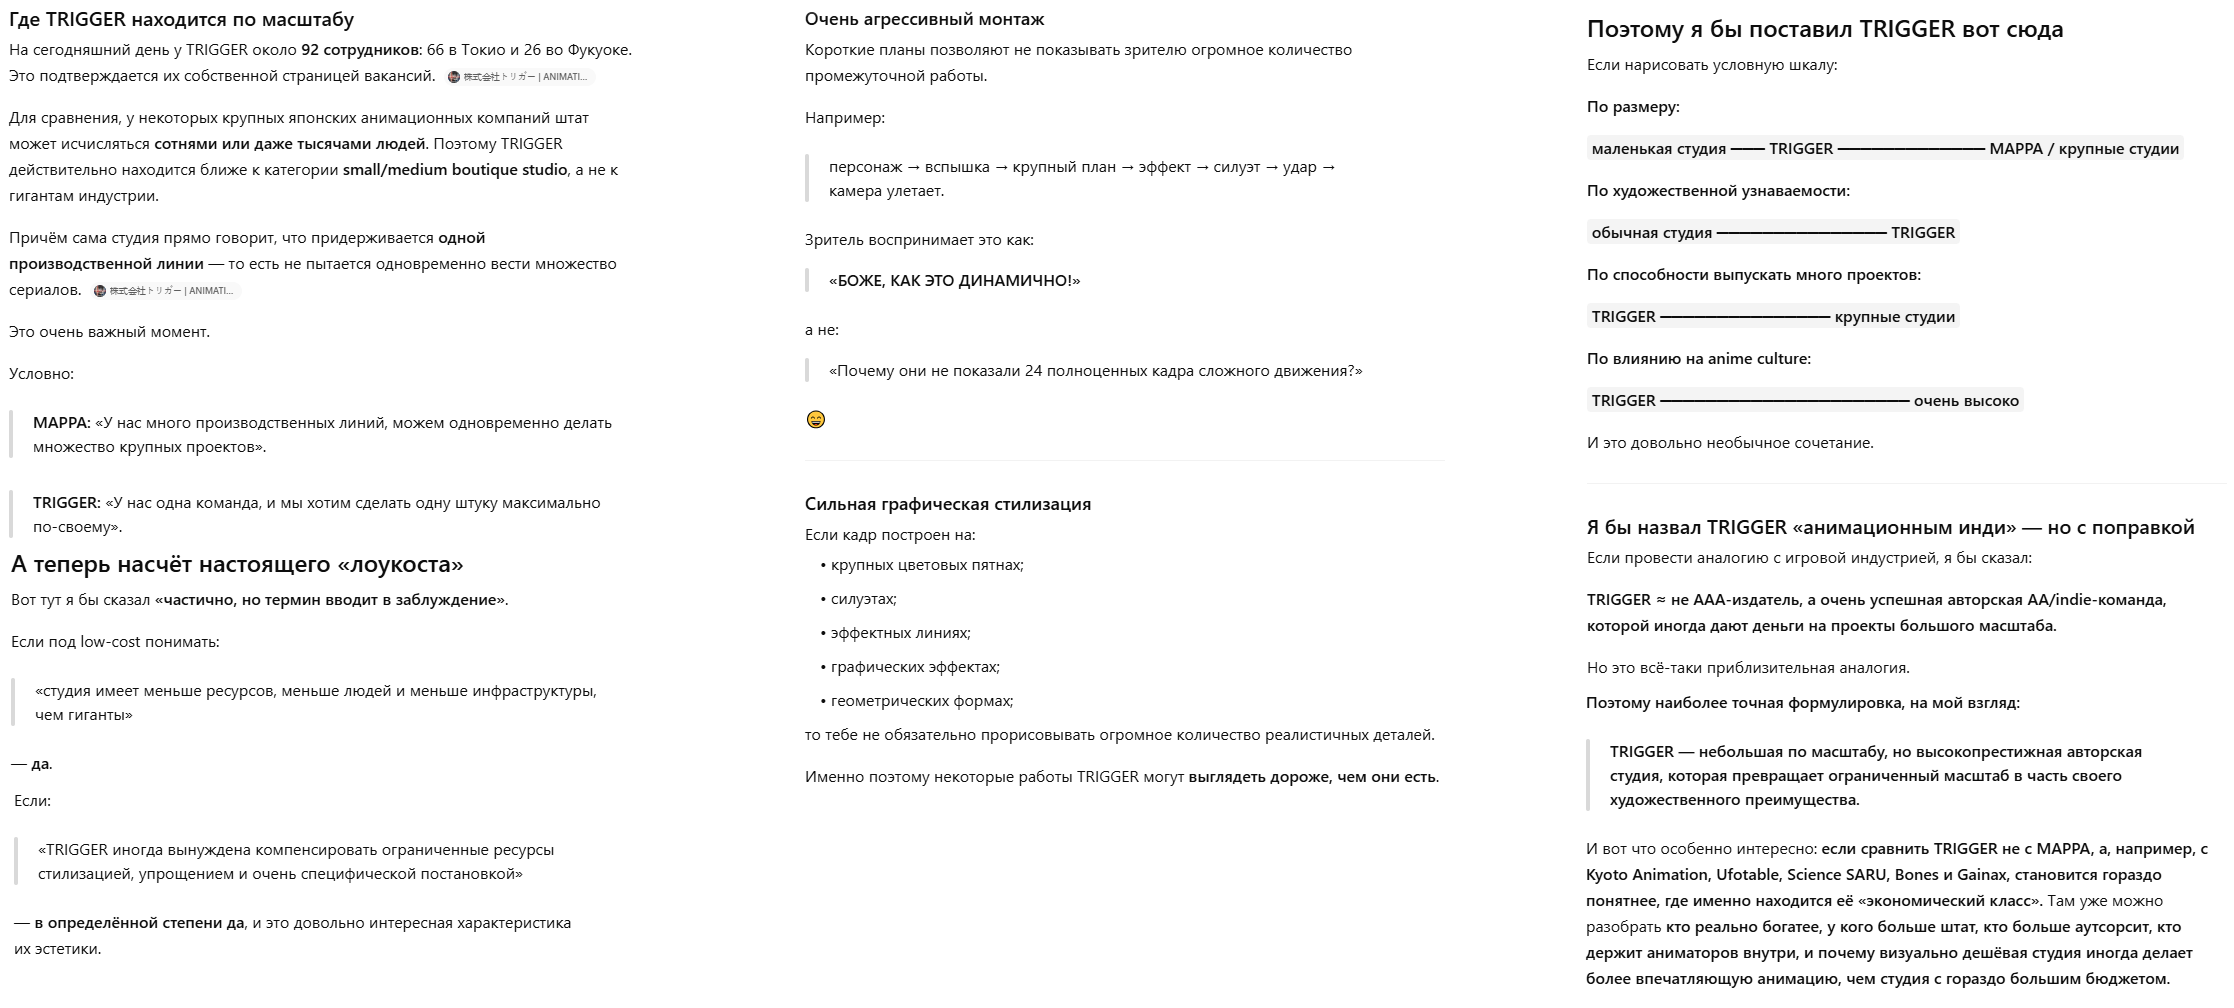Click the favicon in the citation after «сериалов»
This screenshot has height=1008, width=2234.
99,291
